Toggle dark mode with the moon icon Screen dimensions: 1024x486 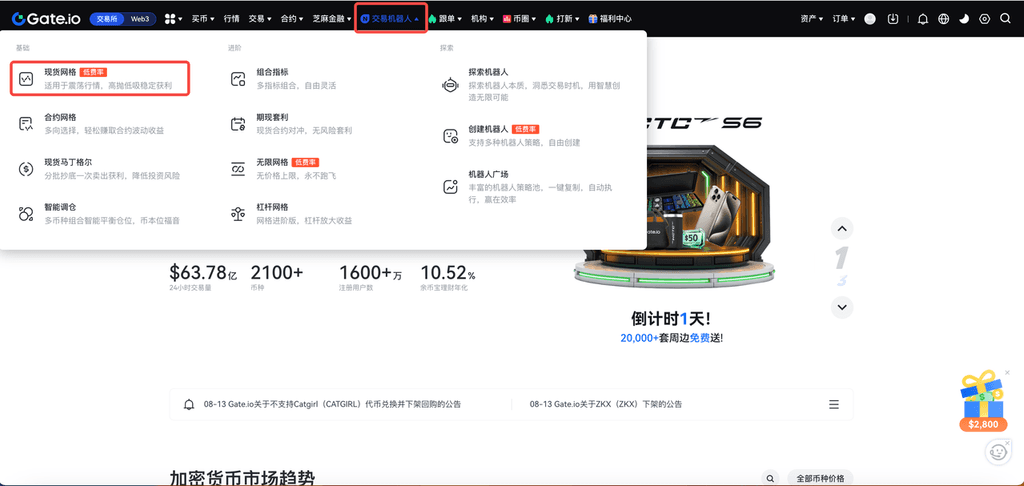coord(964,19)
